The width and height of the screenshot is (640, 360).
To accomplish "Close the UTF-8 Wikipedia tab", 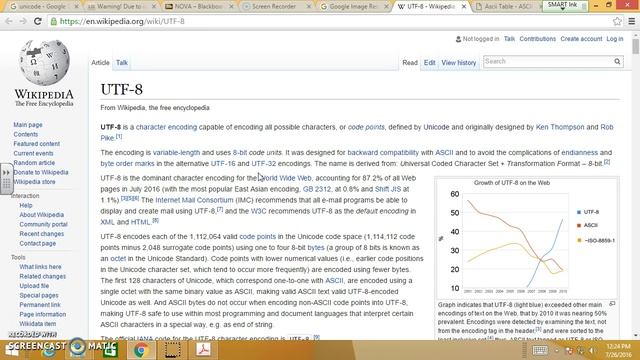I will pyautogui.click(x=464, y=7).
